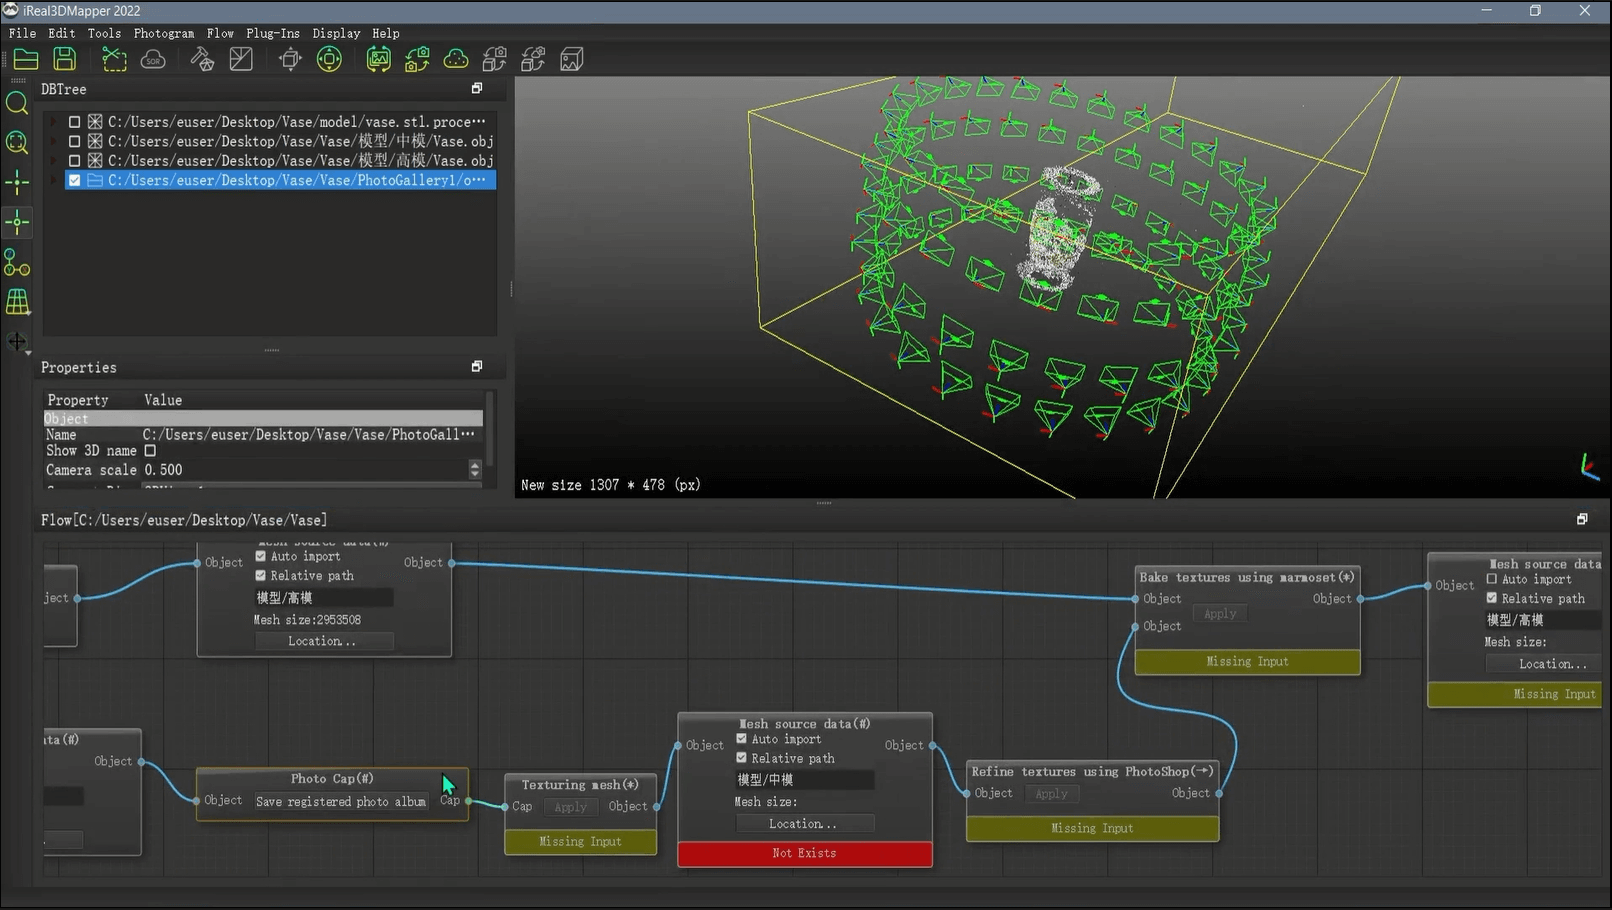
Task: Float the Properties panel
Action: coord(477,367)
